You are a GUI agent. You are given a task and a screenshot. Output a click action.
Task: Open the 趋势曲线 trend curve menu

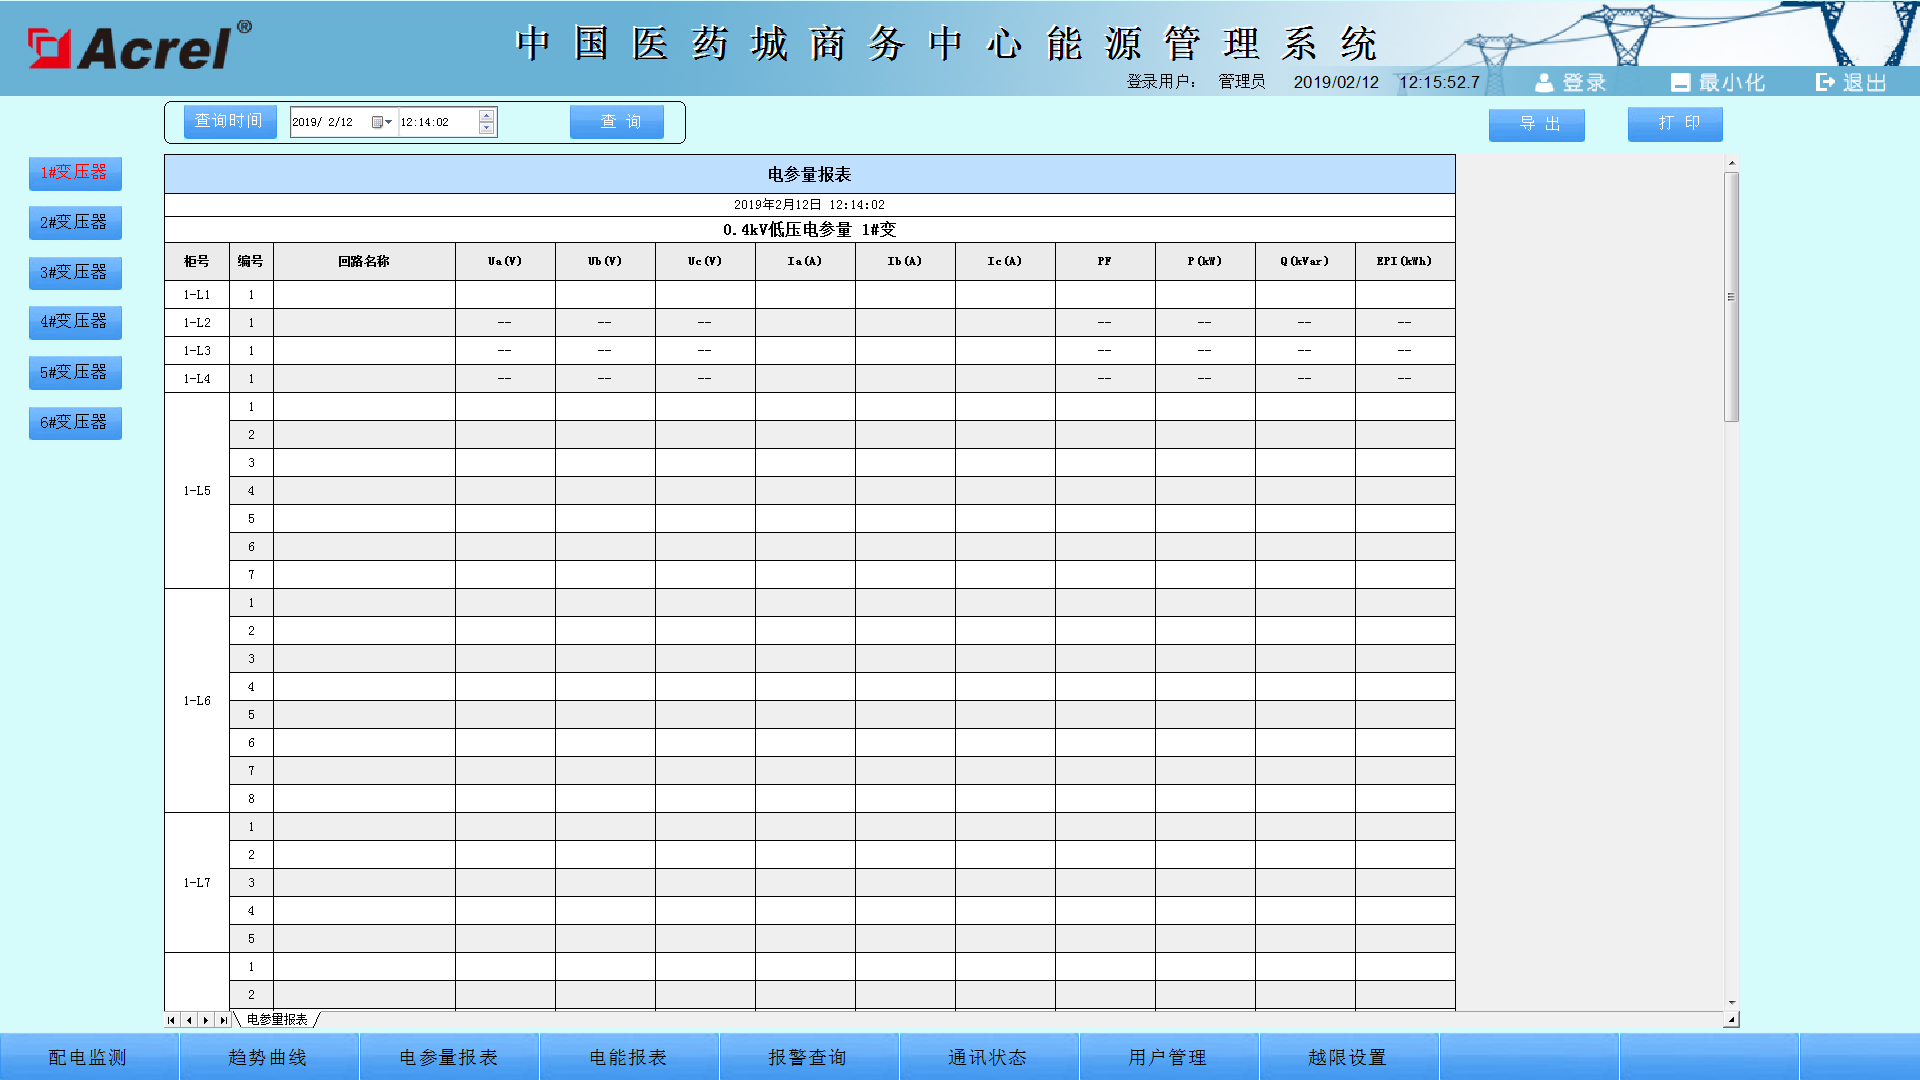[x=268, y=1056]
